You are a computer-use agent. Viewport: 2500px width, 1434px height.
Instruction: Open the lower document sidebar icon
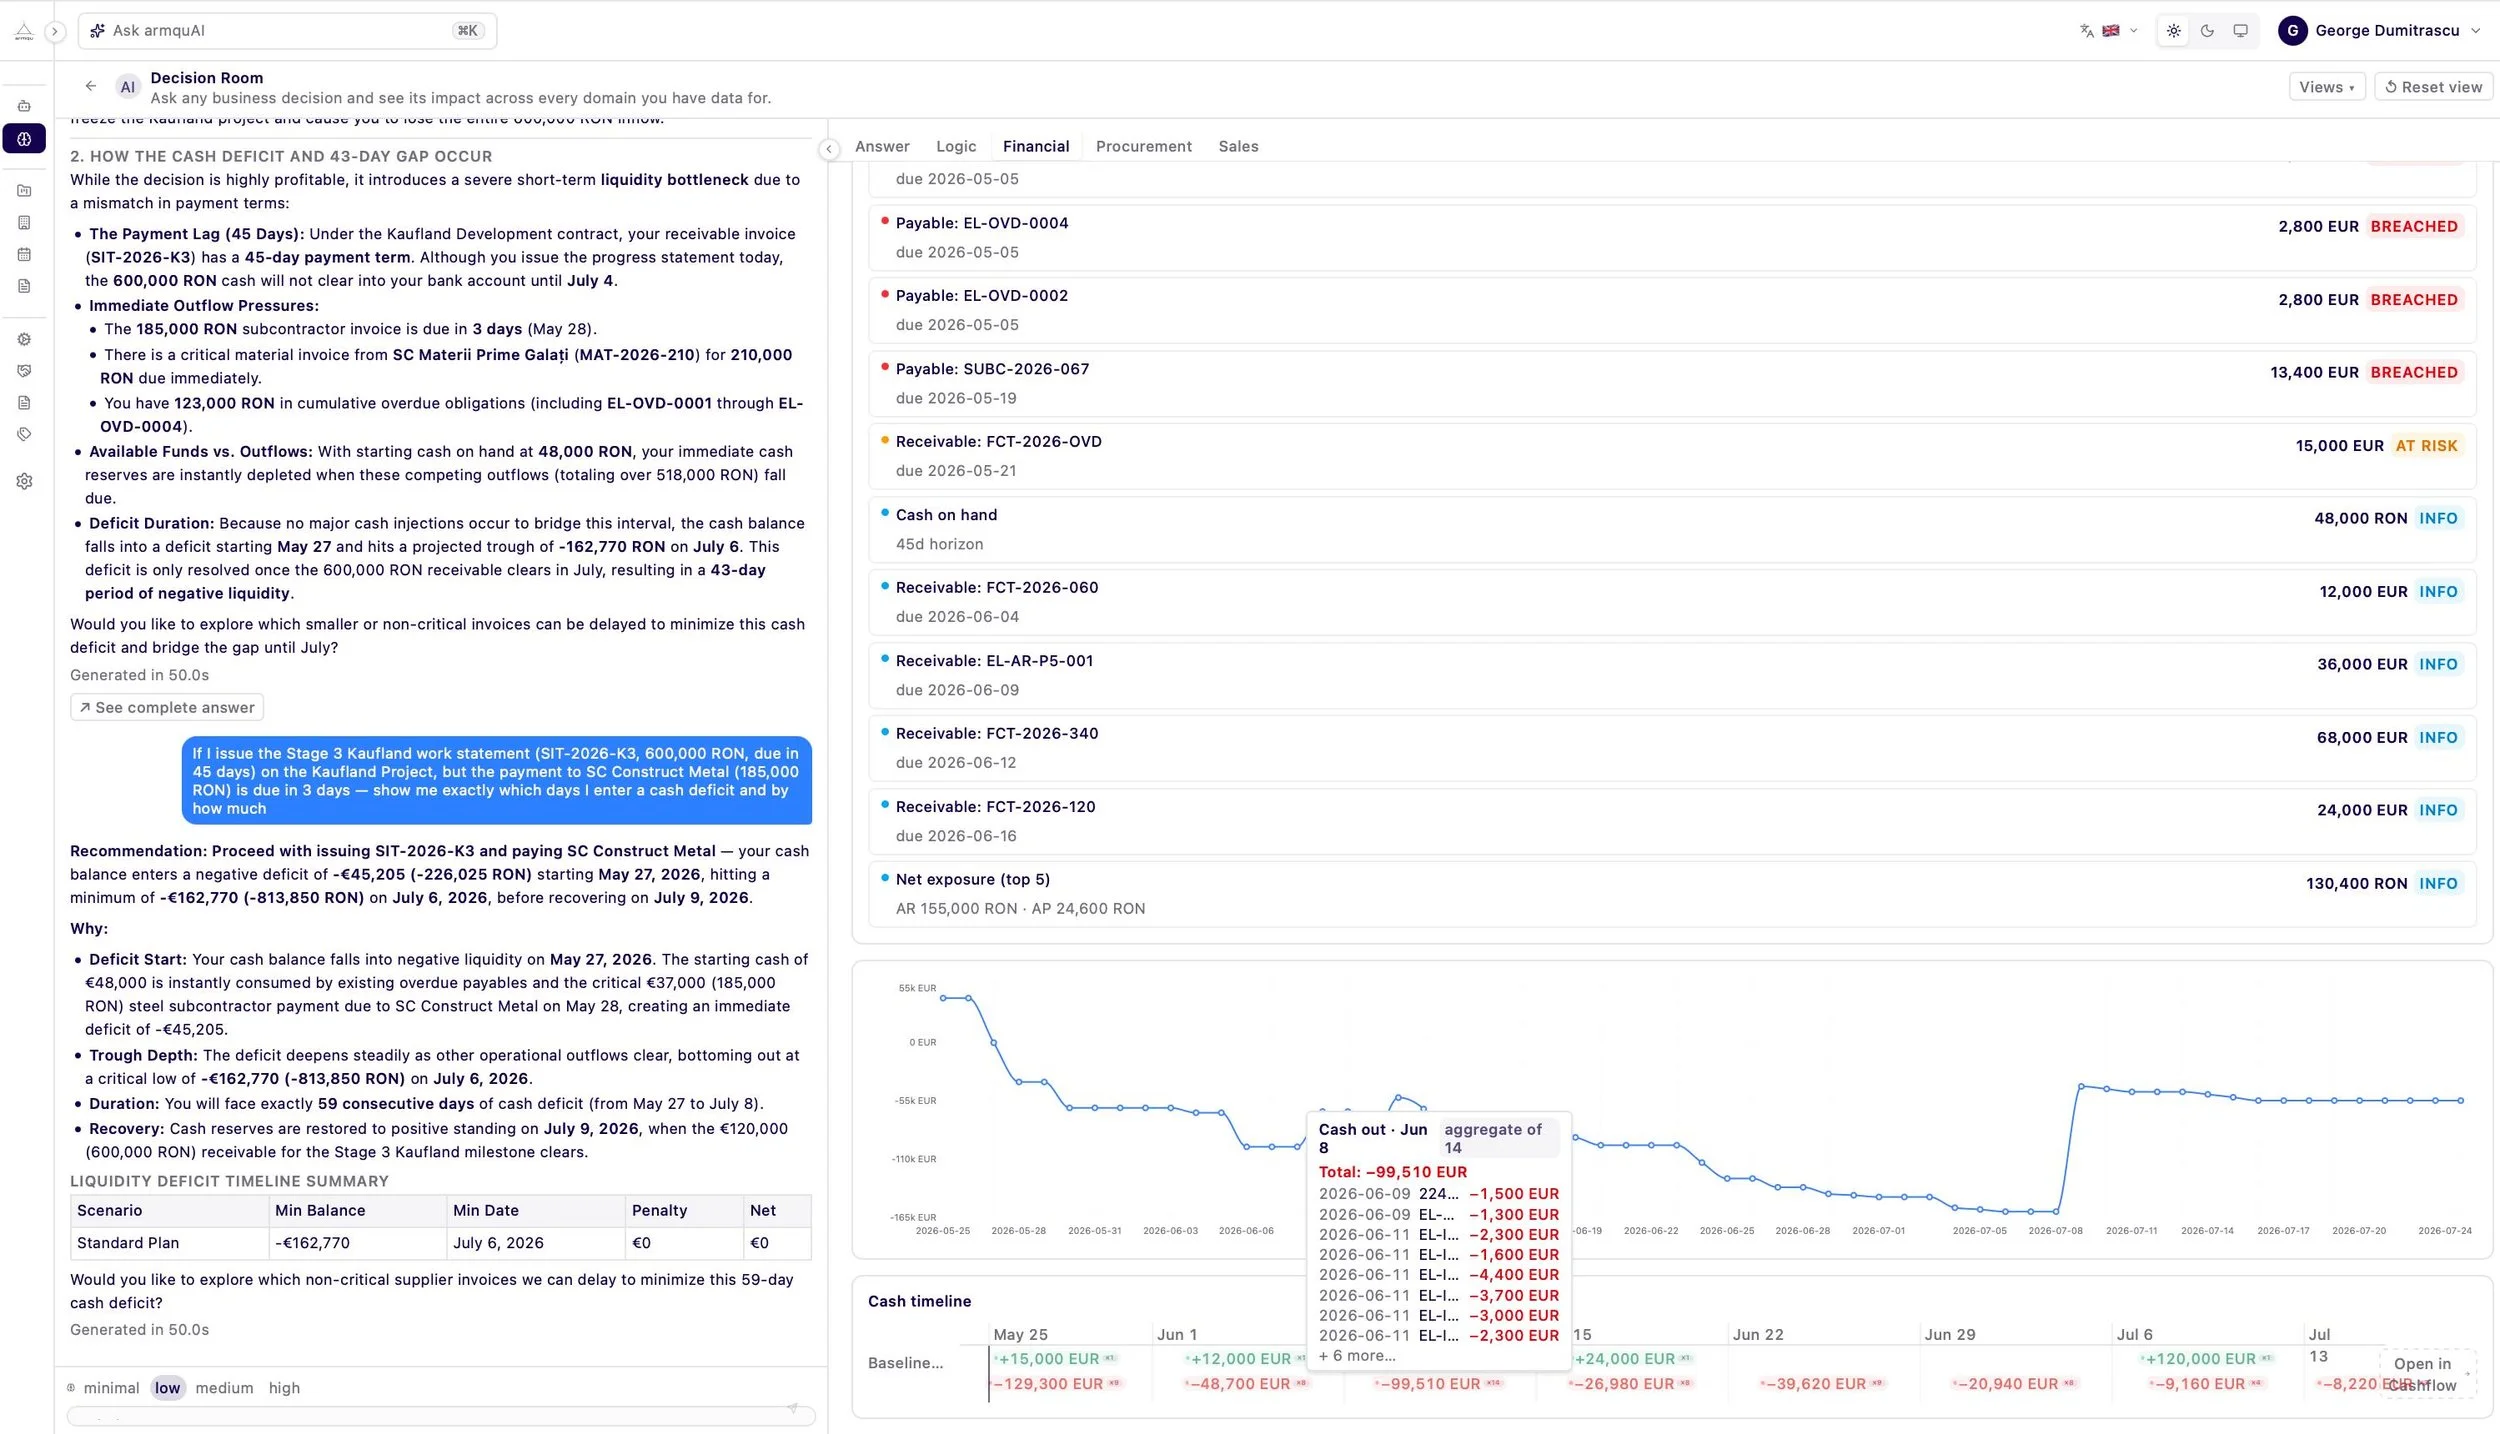click(x=24, y=403)
